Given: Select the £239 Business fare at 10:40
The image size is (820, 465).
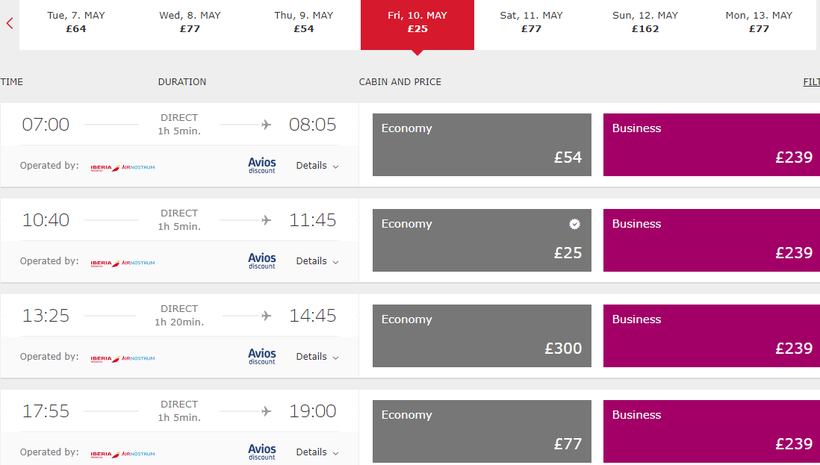Looking at the screenshot, I should click(711, 240).
